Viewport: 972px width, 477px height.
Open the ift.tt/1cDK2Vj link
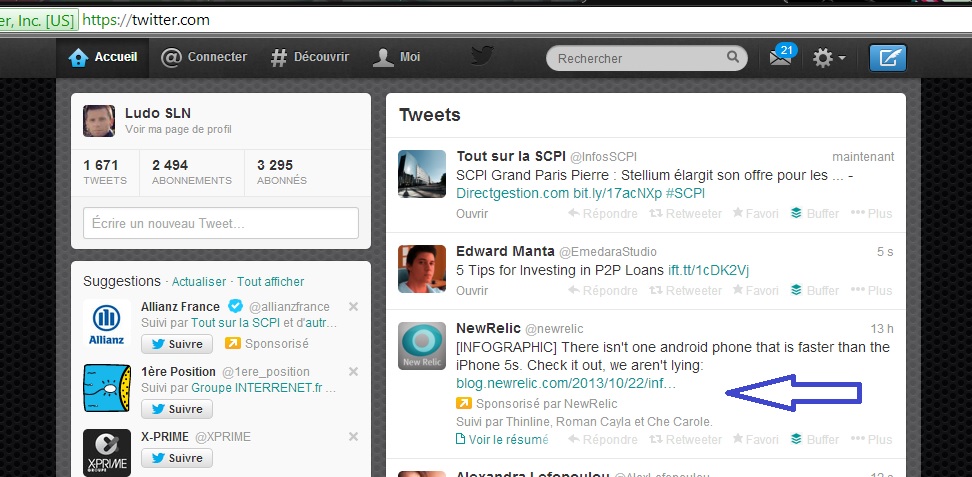[x=709, y=270]
